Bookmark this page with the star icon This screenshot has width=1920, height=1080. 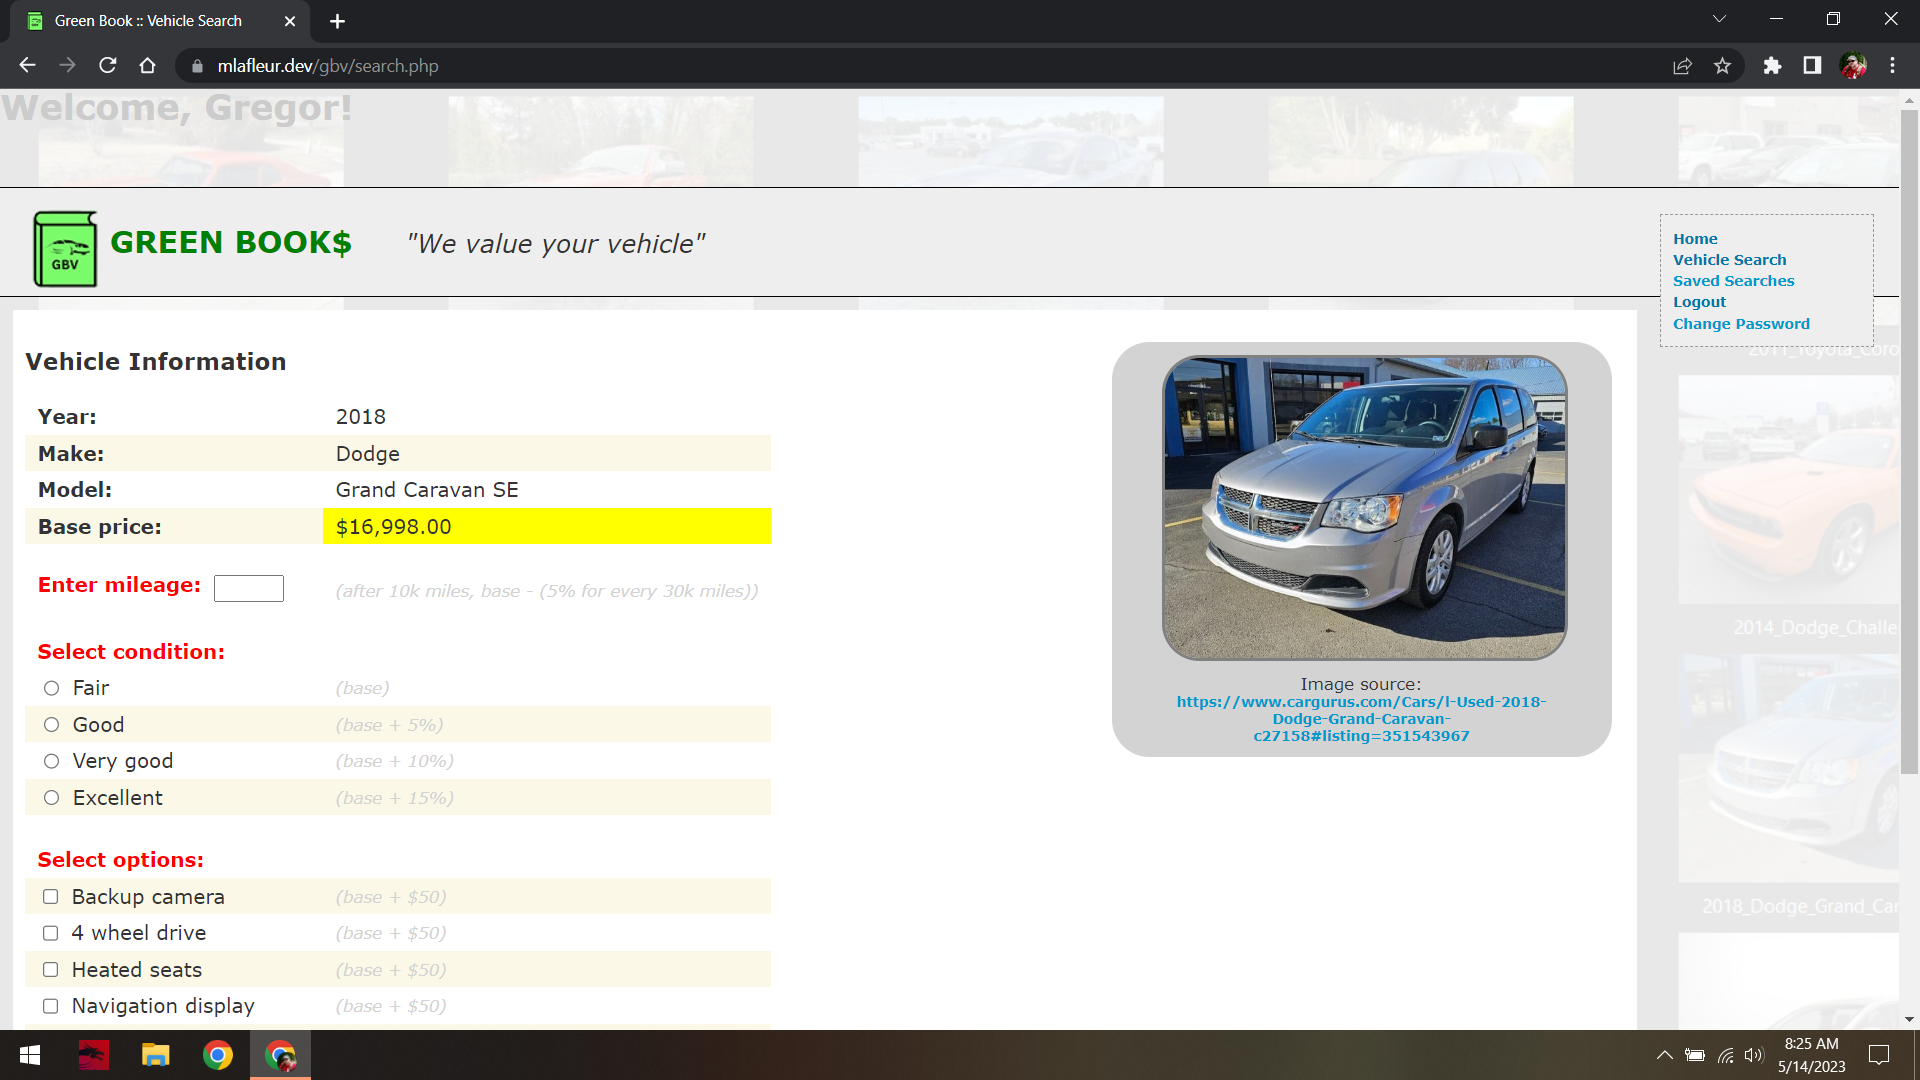[x=1722, y=66]
